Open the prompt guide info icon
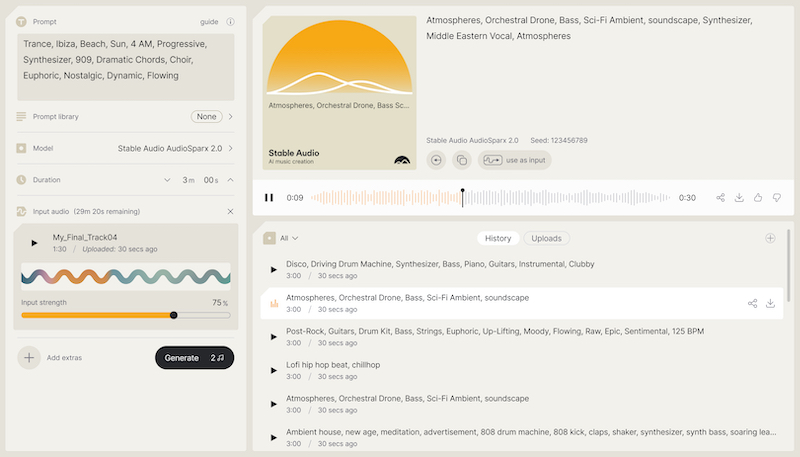 231,21
